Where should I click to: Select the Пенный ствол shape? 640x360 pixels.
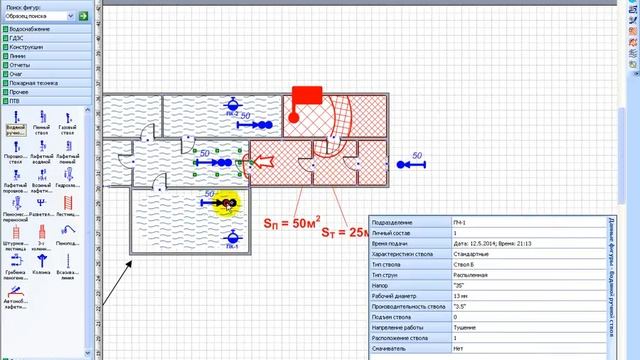coord(42,123)
